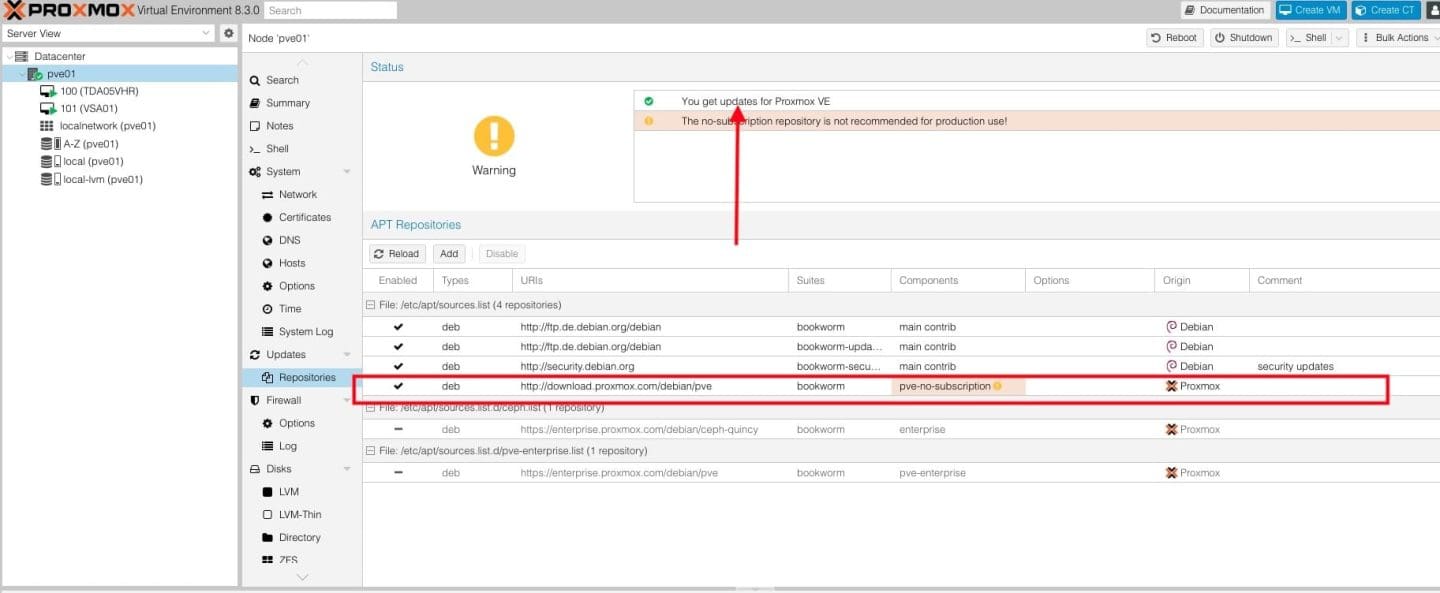Open the System Log entry
The image size is (1440, 593).
(305, 332)
